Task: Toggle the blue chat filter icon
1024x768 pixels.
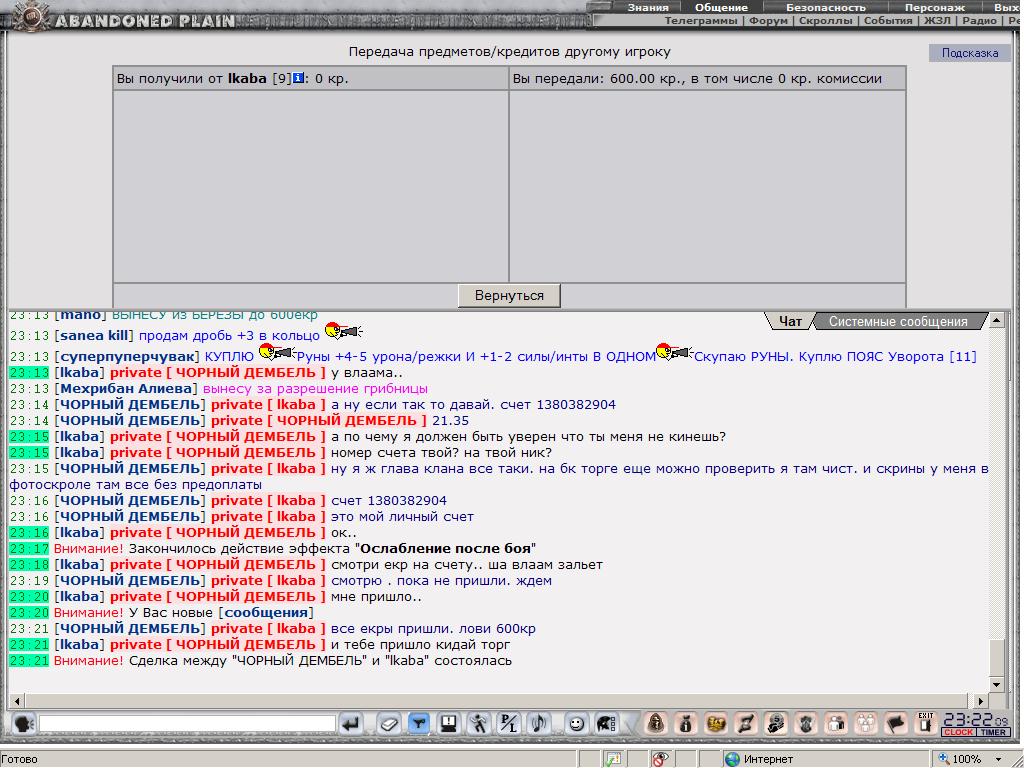Action: (x=419, y=724)
